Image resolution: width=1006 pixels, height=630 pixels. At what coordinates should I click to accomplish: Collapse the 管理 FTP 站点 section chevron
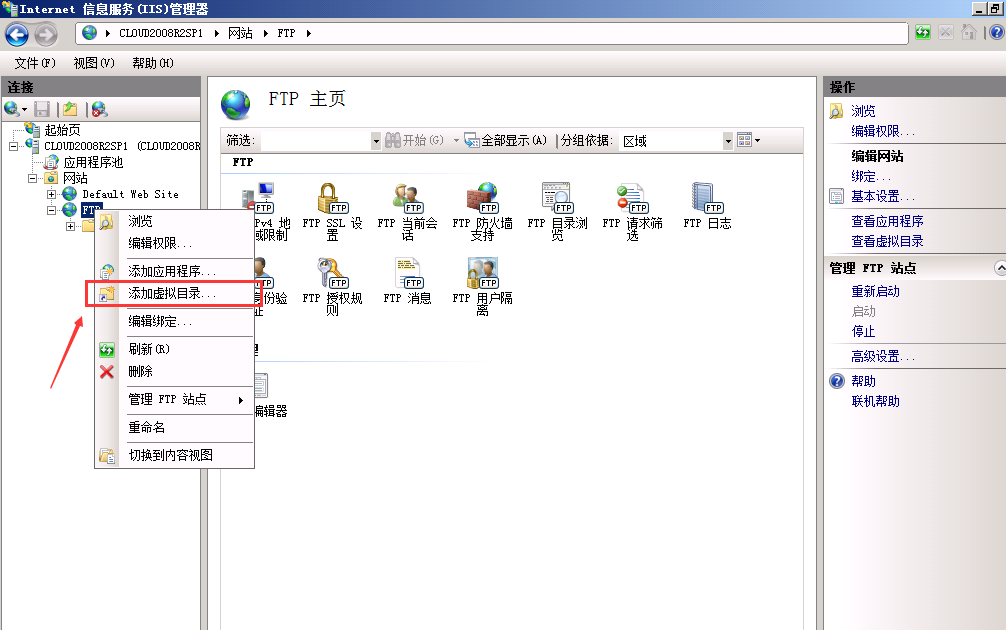click(x=1000, y=268)
